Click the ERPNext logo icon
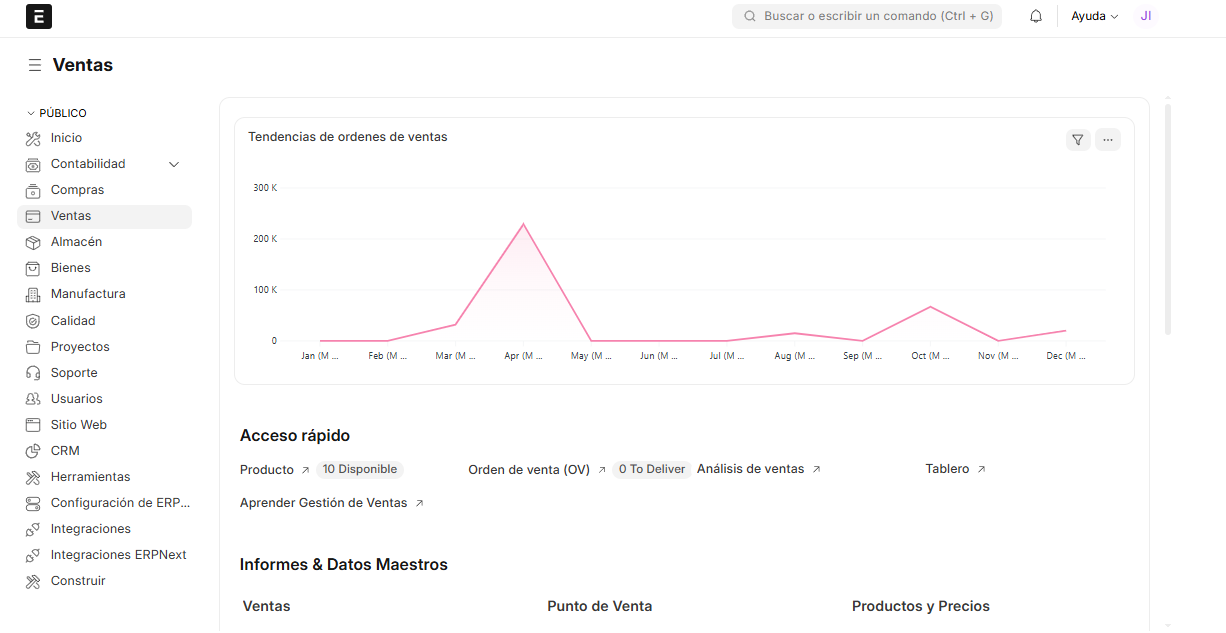 (38, 16)
